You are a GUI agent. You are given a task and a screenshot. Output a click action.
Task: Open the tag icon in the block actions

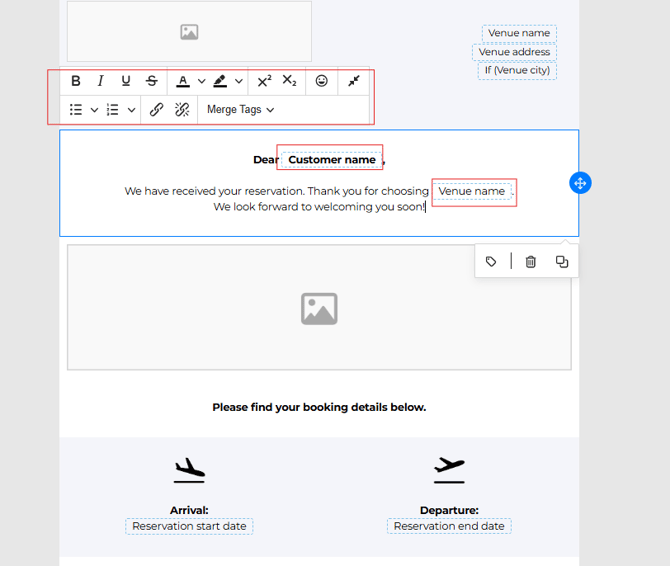pos(491,262)
